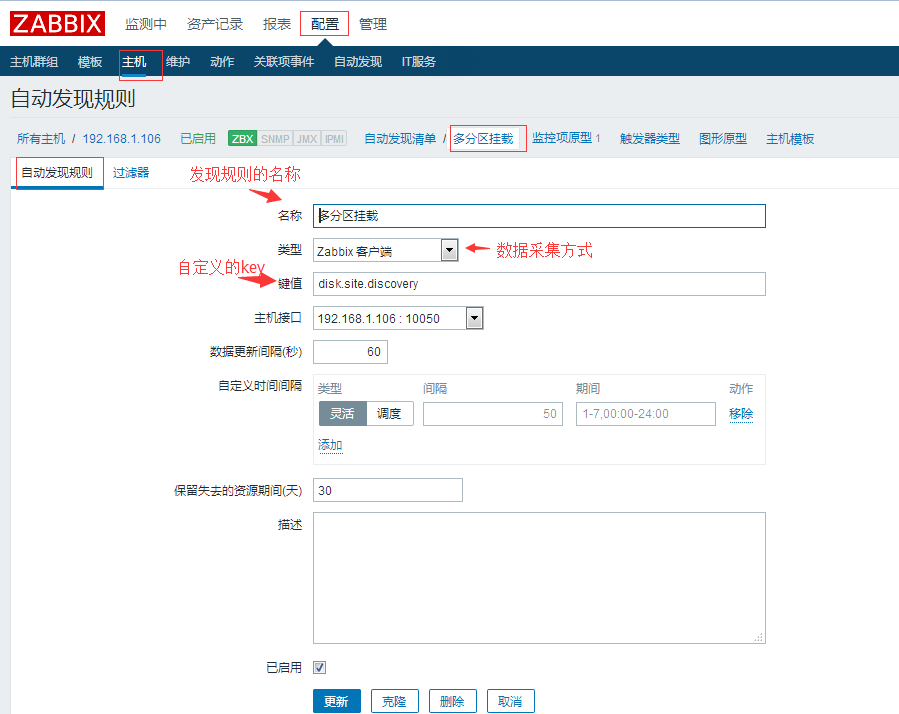Open the 配置 top menu
The height and width of the screenshot is (714, 899).
pyautogui.click(x=324, y=24)
